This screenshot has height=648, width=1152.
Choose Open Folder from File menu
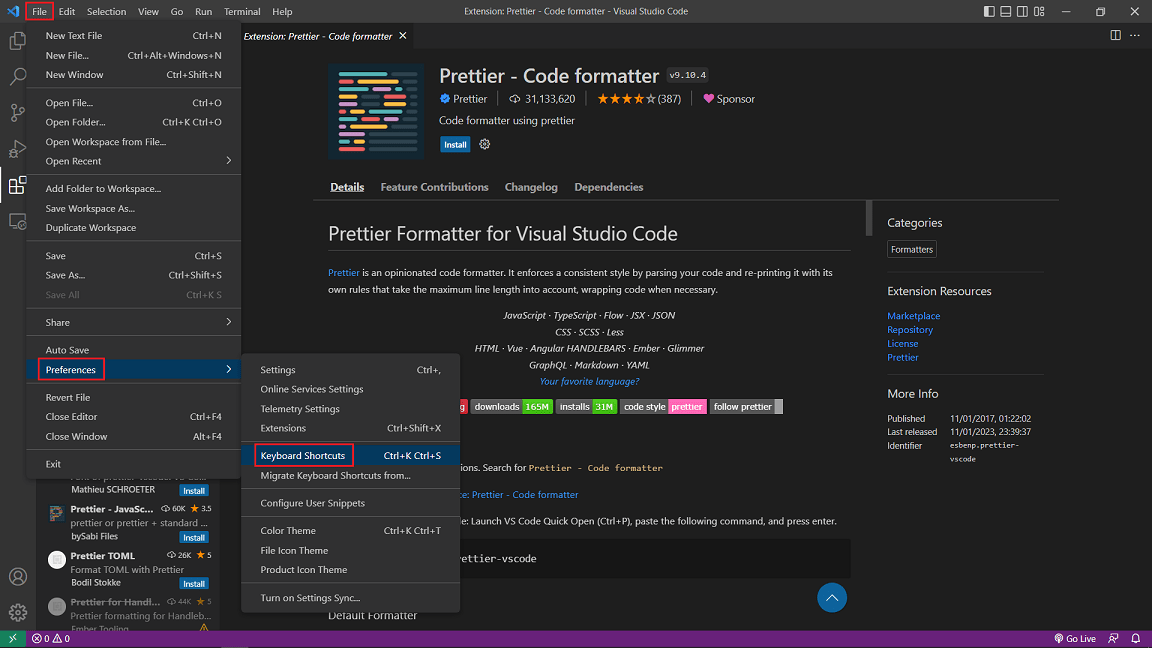(x=134, y=122)
